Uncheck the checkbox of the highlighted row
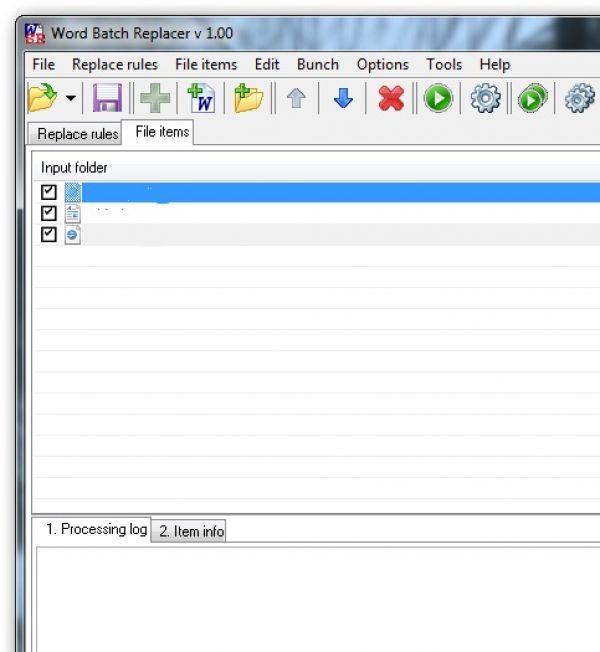 pos(49,192)
